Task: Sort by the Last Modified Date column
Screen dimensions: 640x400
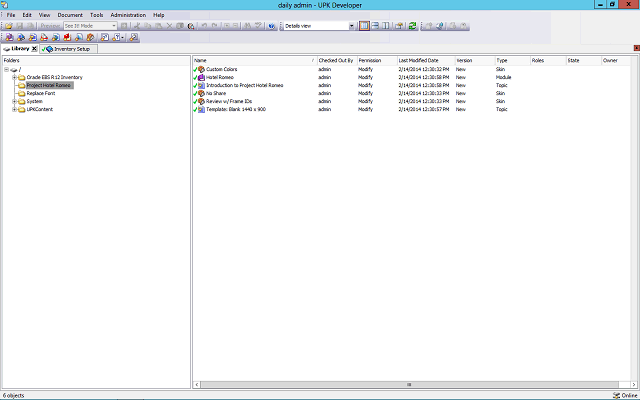Action: (x=418, y=60)
